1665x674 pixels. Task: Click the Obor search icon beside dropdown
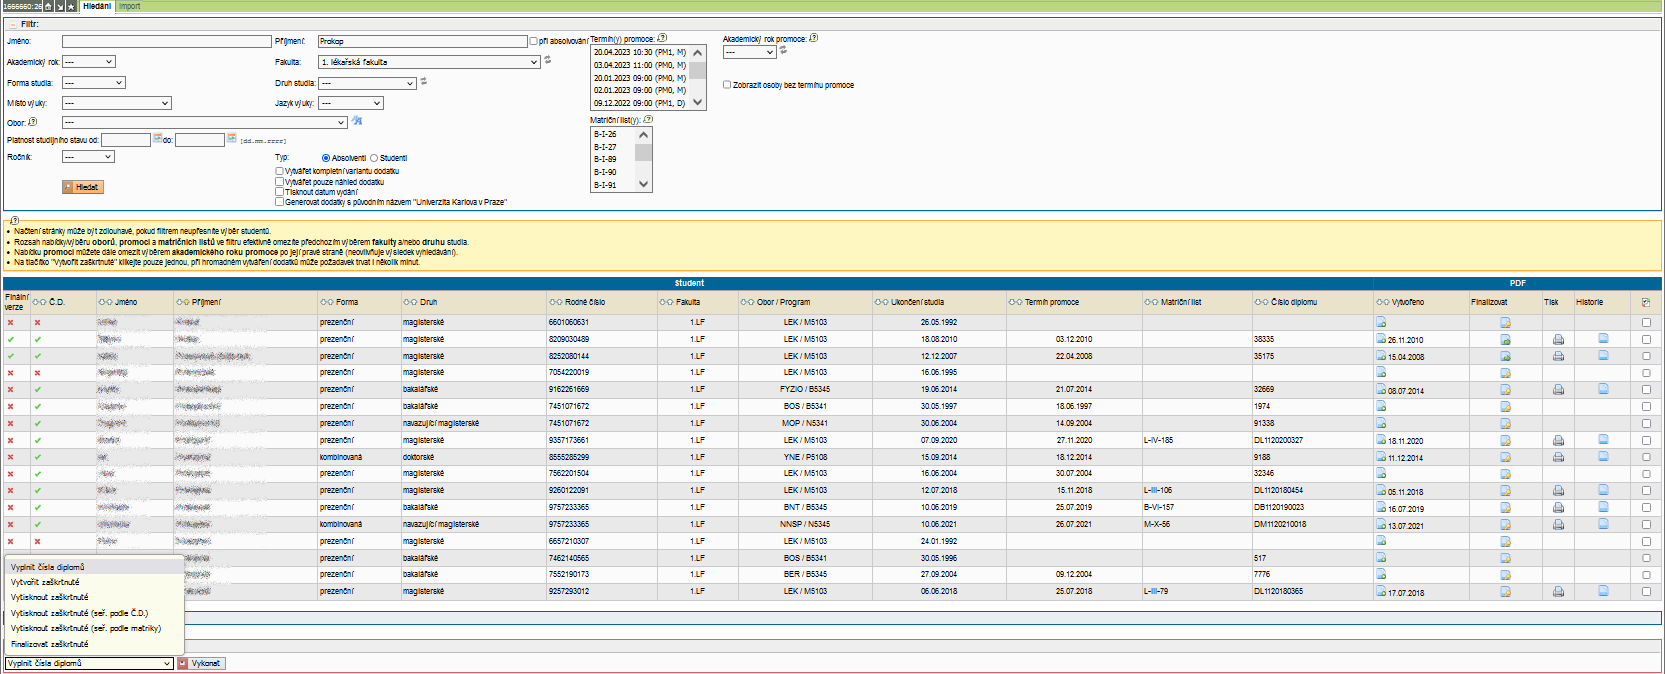[357, 122]
